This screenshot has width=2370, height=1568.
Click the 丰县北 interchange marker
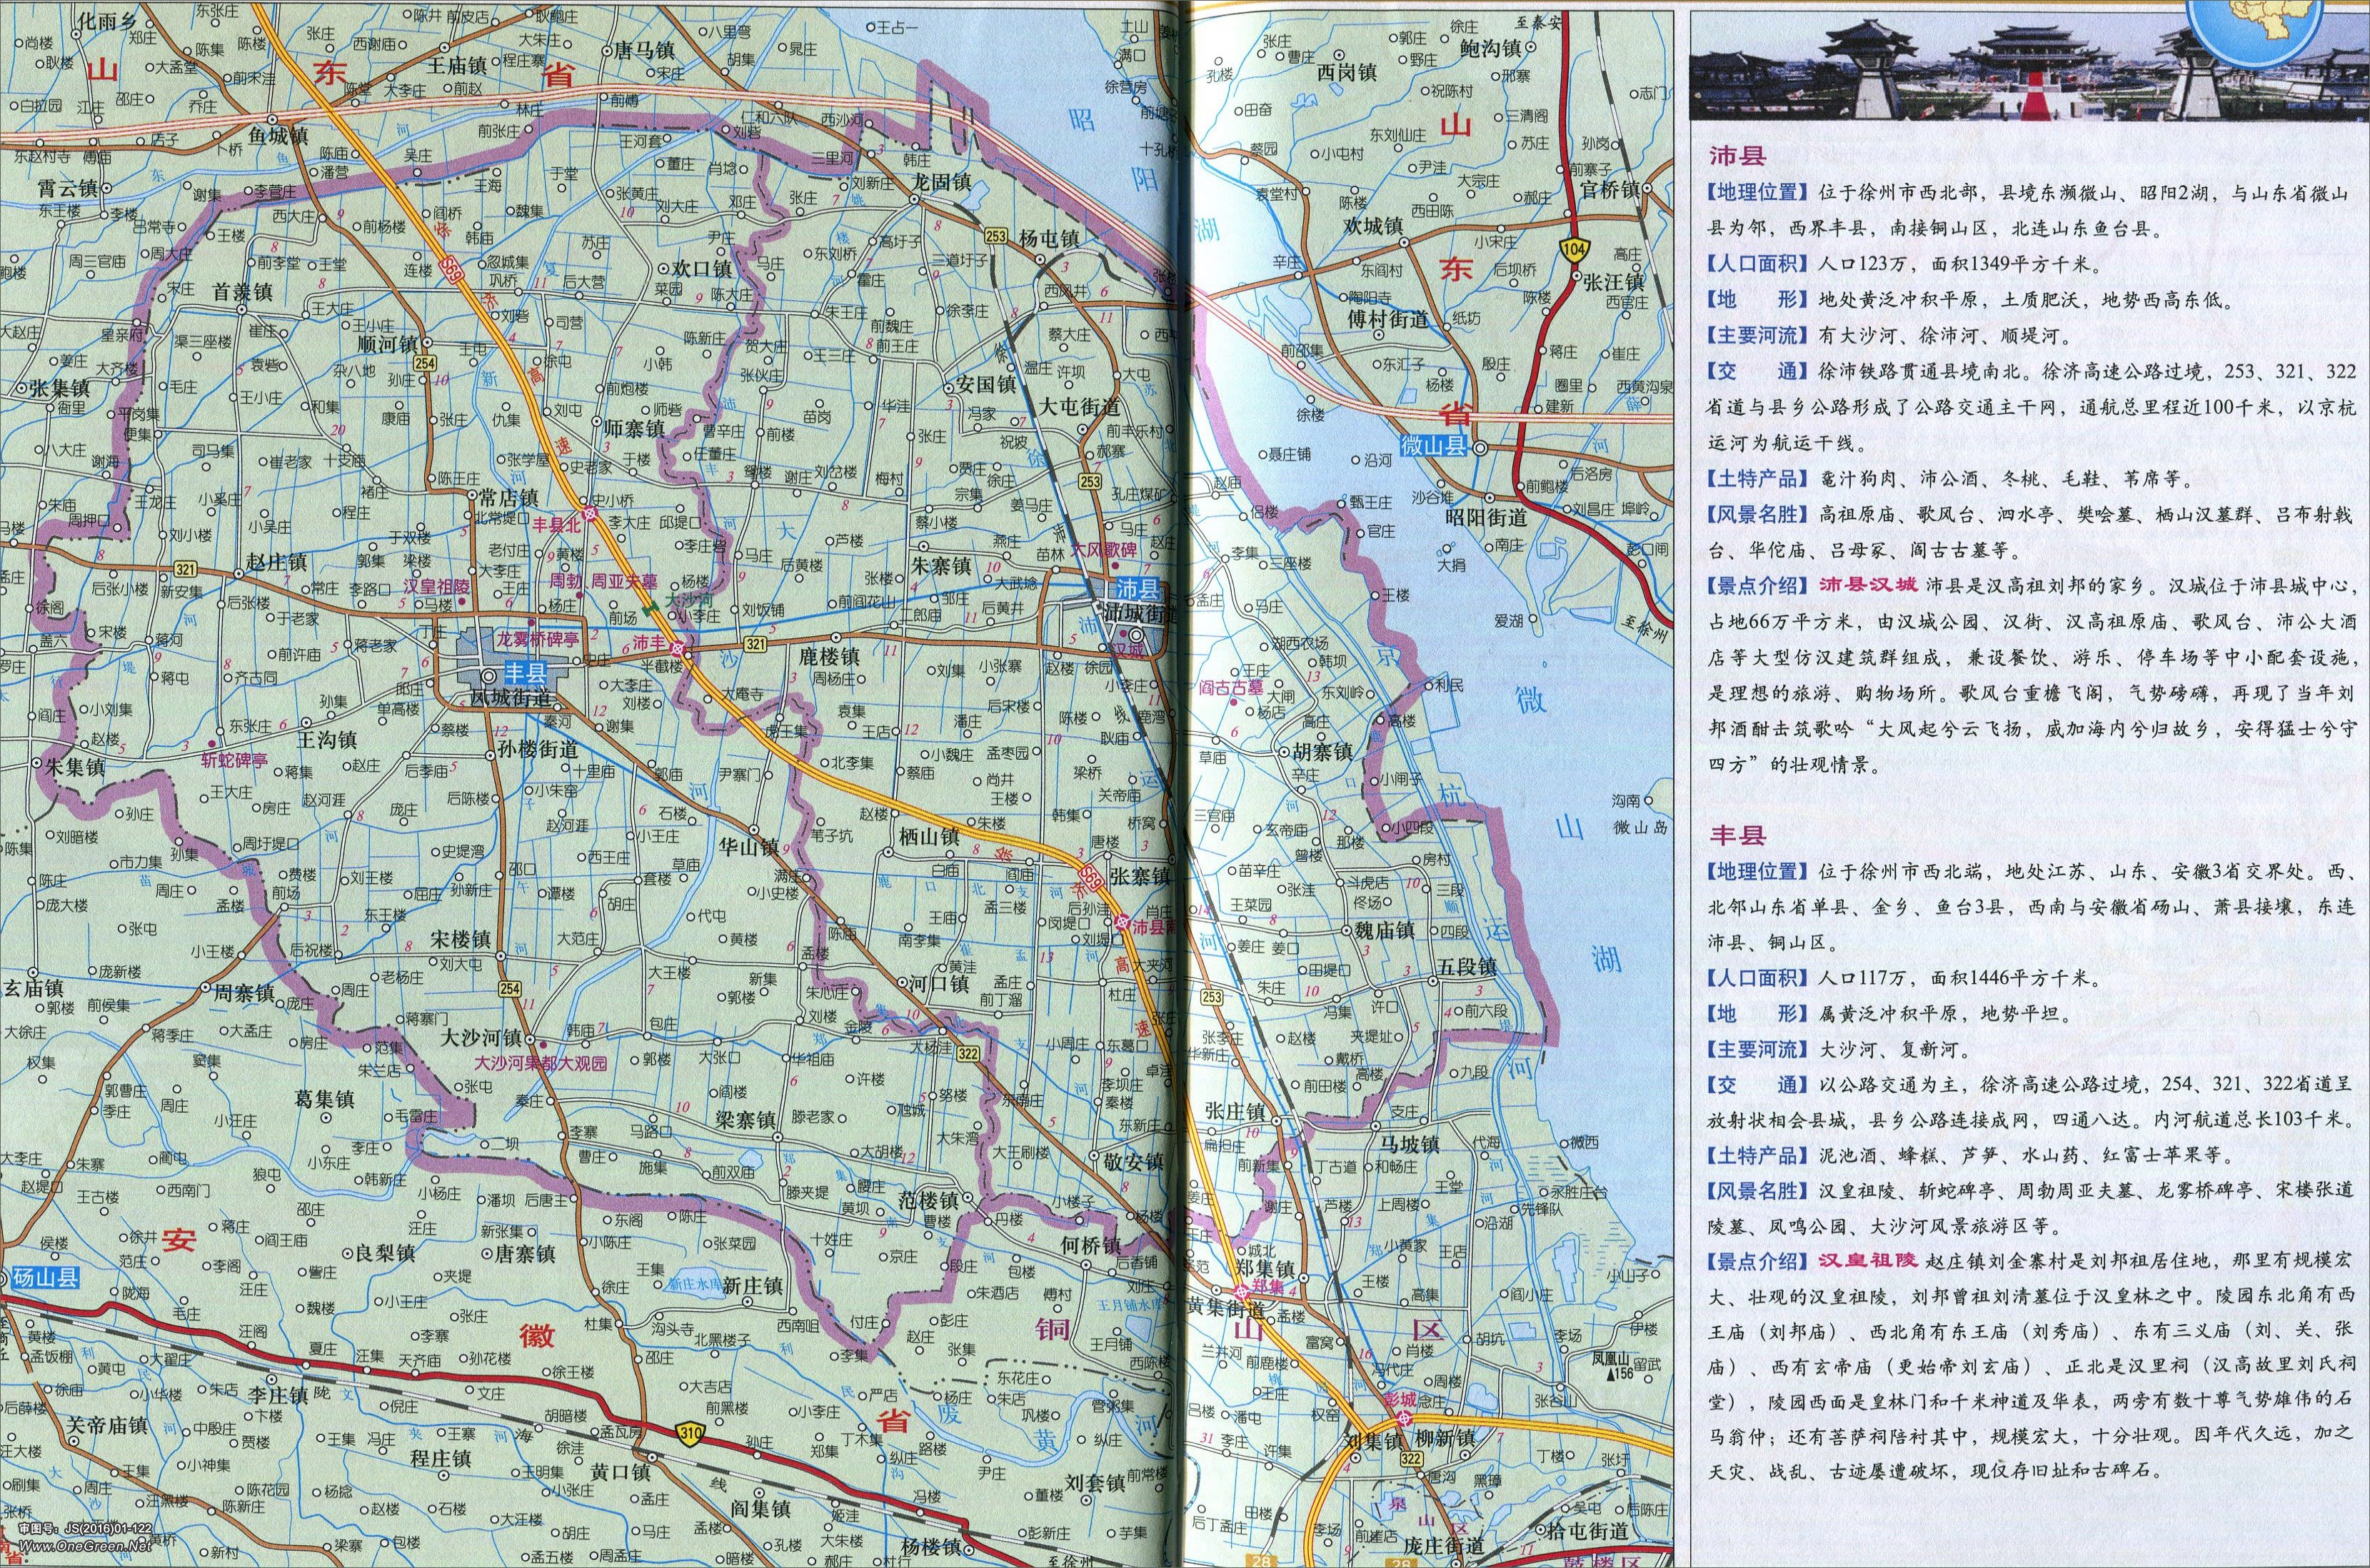591,514
